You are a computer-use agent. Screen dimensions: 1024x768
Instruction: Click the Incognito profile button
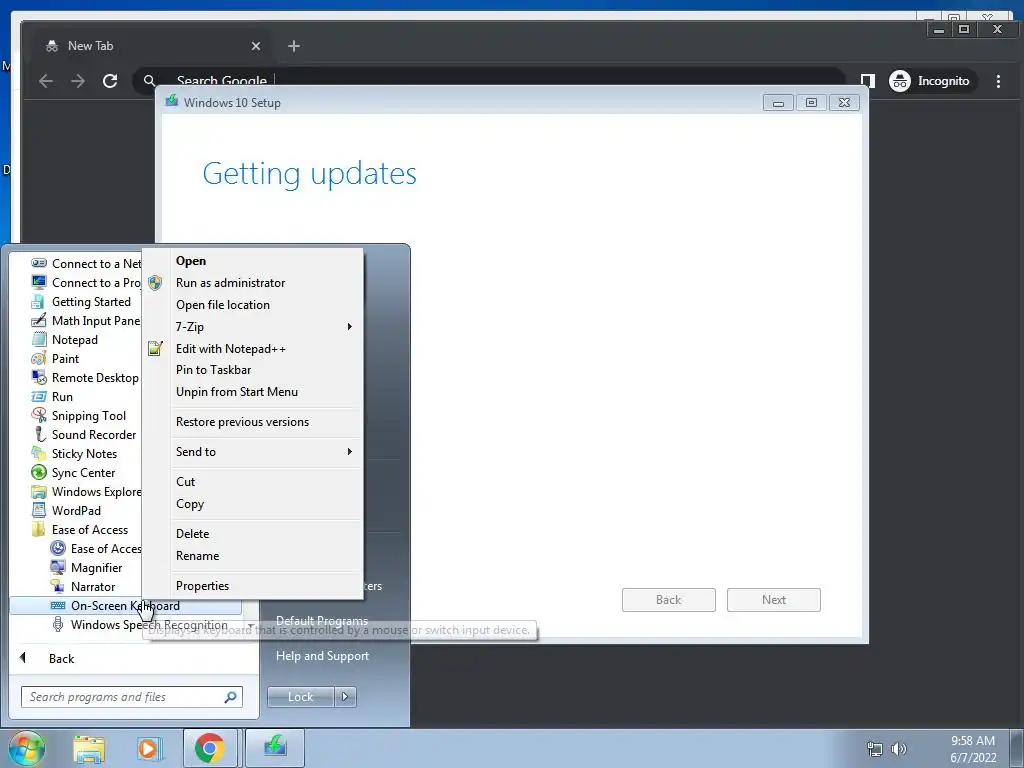click(x=932, y=81)
